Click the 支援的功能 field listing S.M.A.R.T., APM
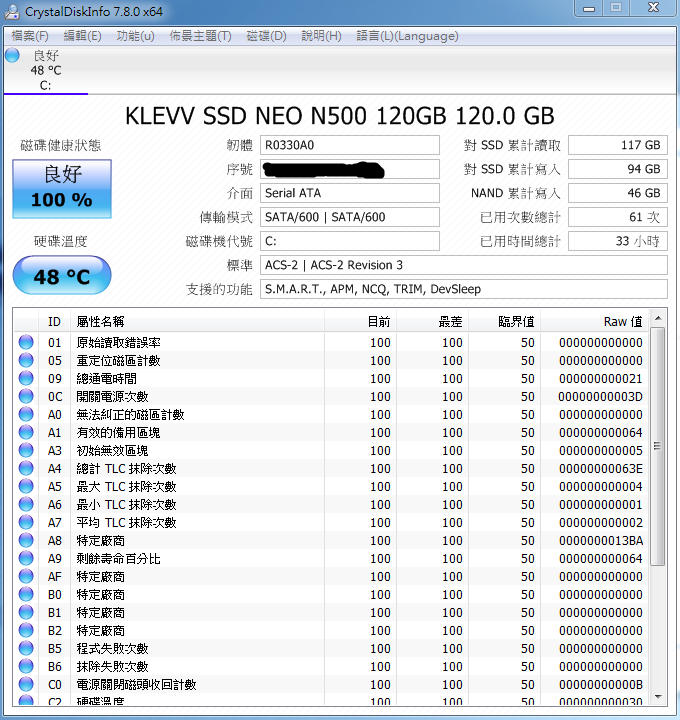 (464, 289)
